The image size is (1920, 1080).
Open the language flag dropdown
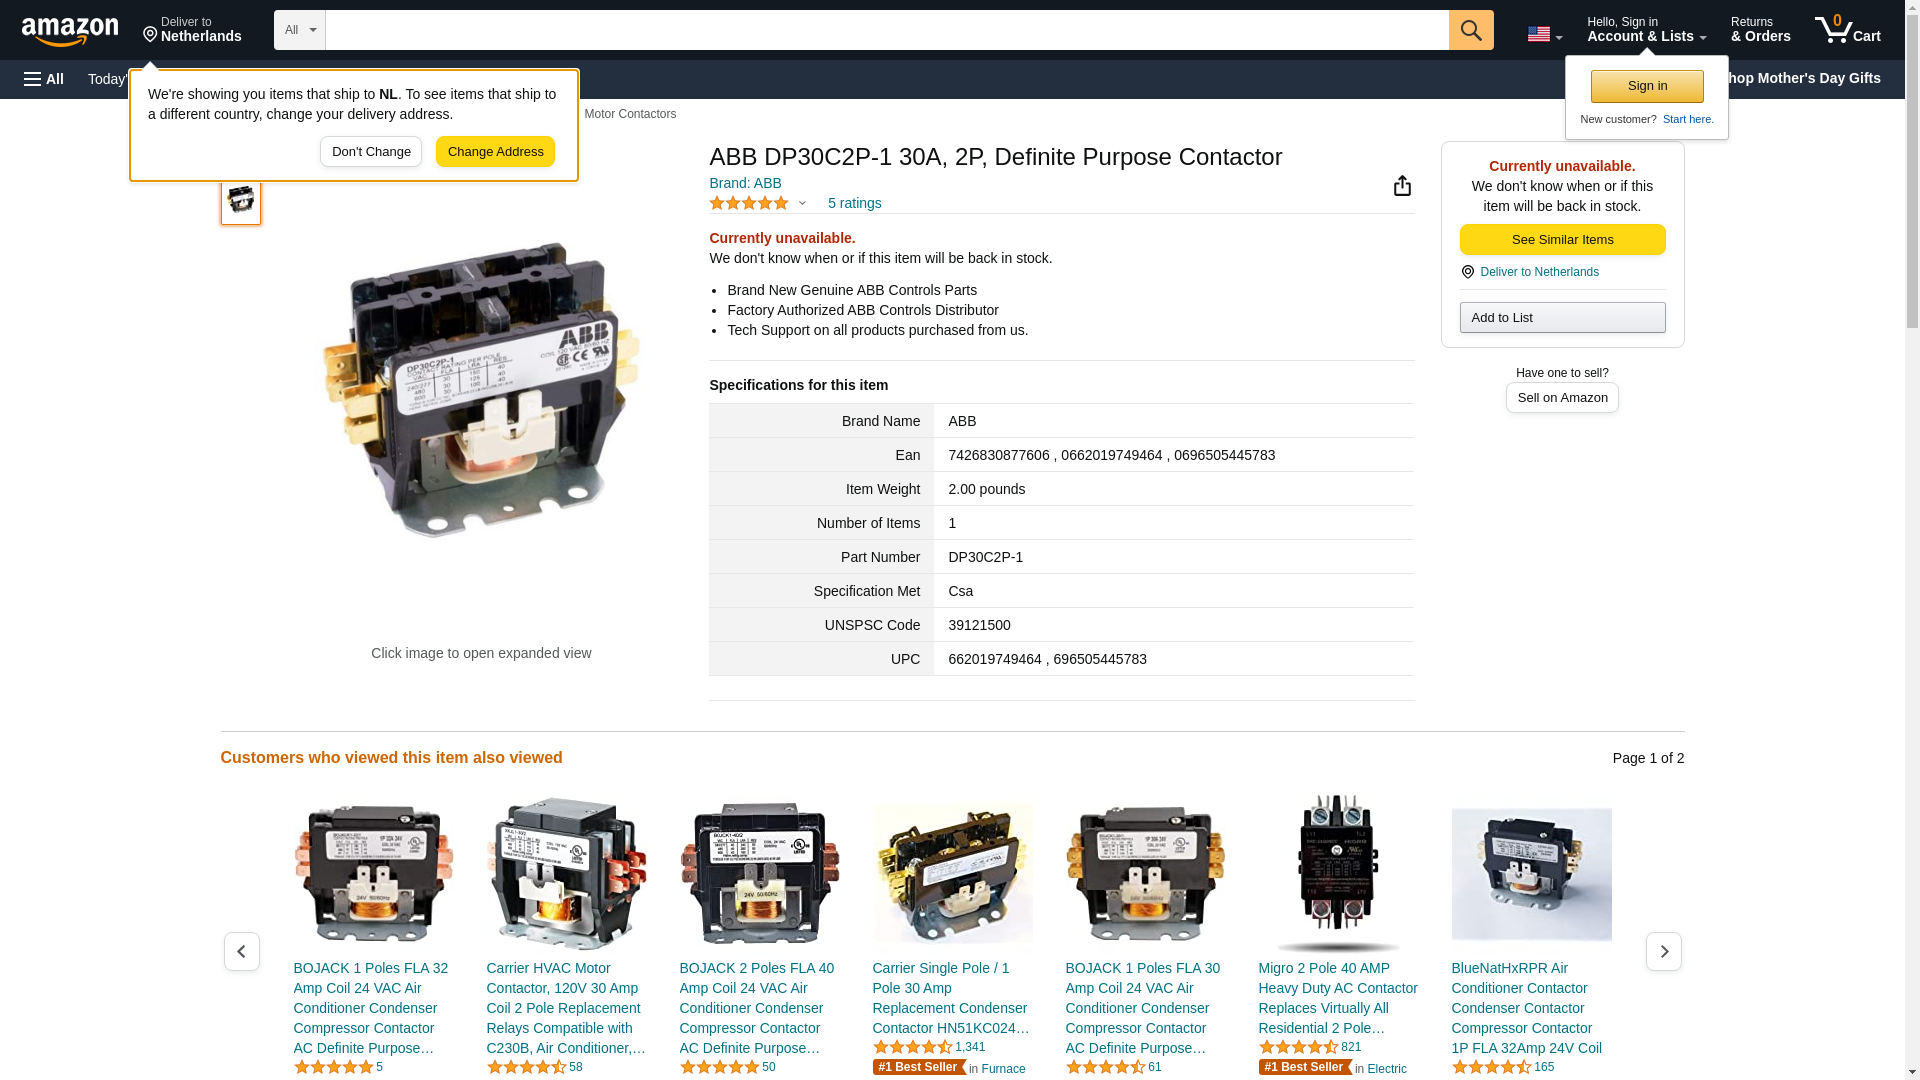click(x=1545, y=35)
